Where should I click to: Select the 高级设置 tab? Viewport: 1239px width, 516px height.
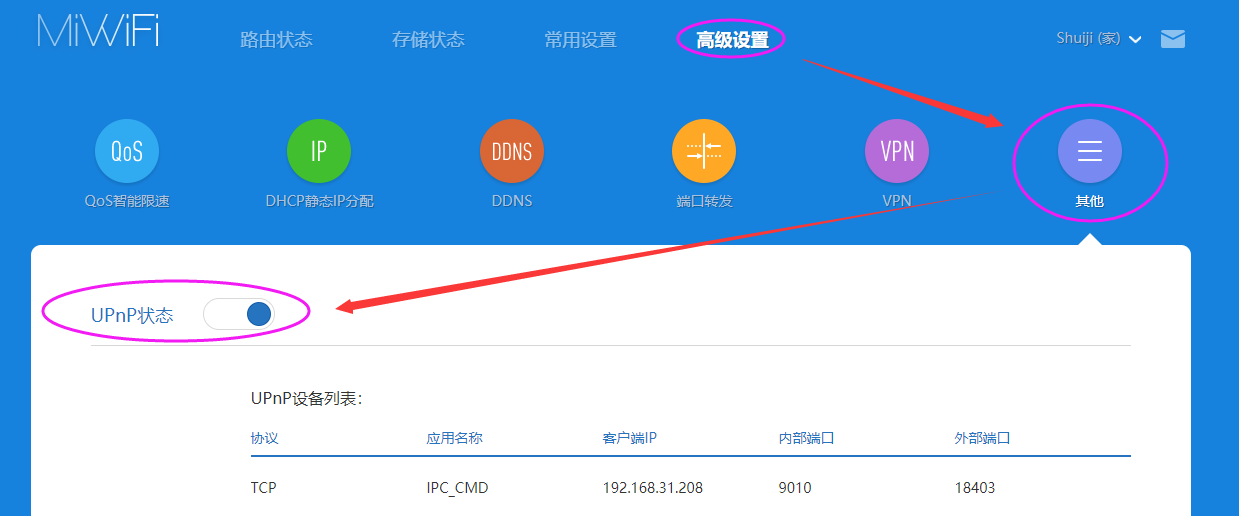tap(732, 40)
